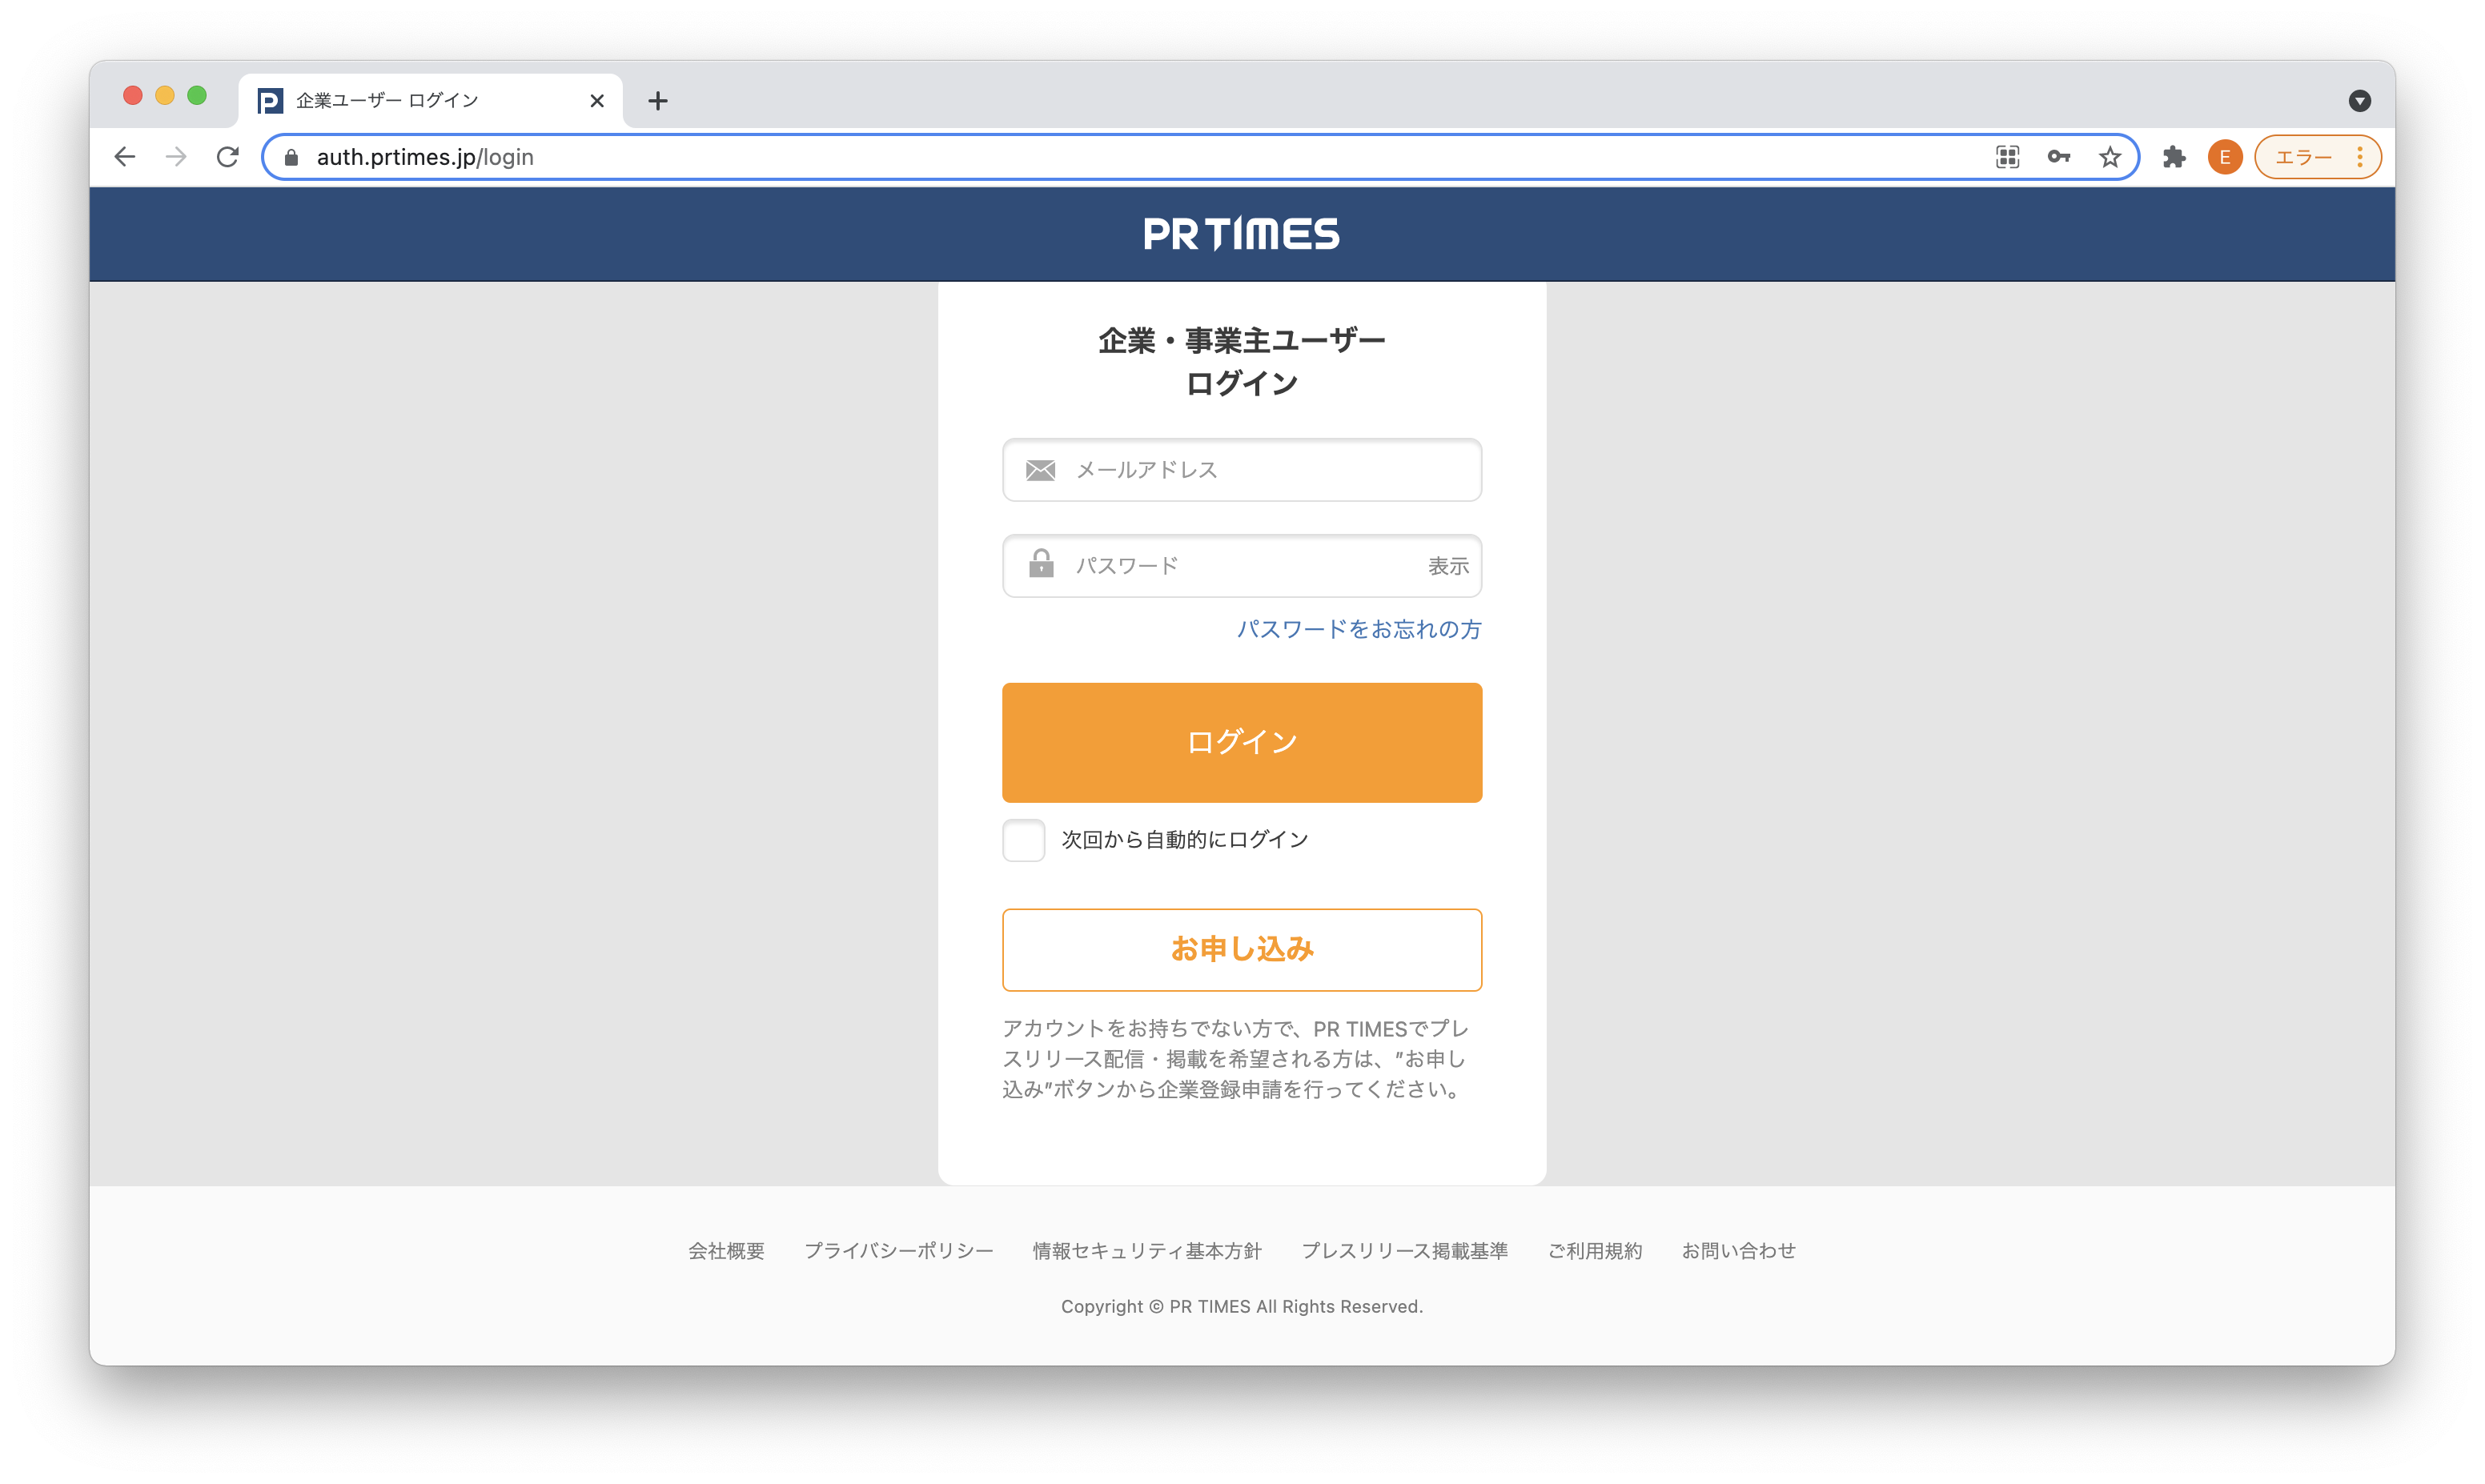Focus the メールアドレス input field
Viewport: 2485px width, 1484px height.
pyautogui.click(x=1242, y=470)
